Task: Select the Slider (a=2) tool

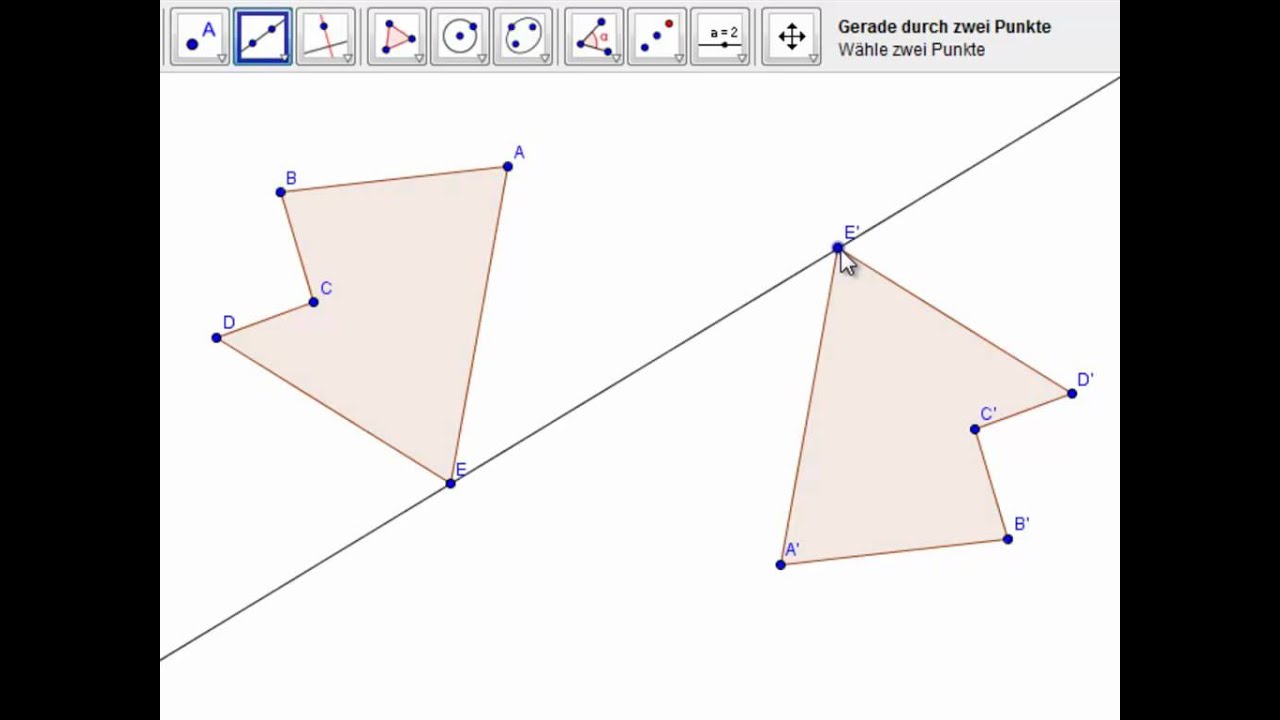Action: (720, 37)
